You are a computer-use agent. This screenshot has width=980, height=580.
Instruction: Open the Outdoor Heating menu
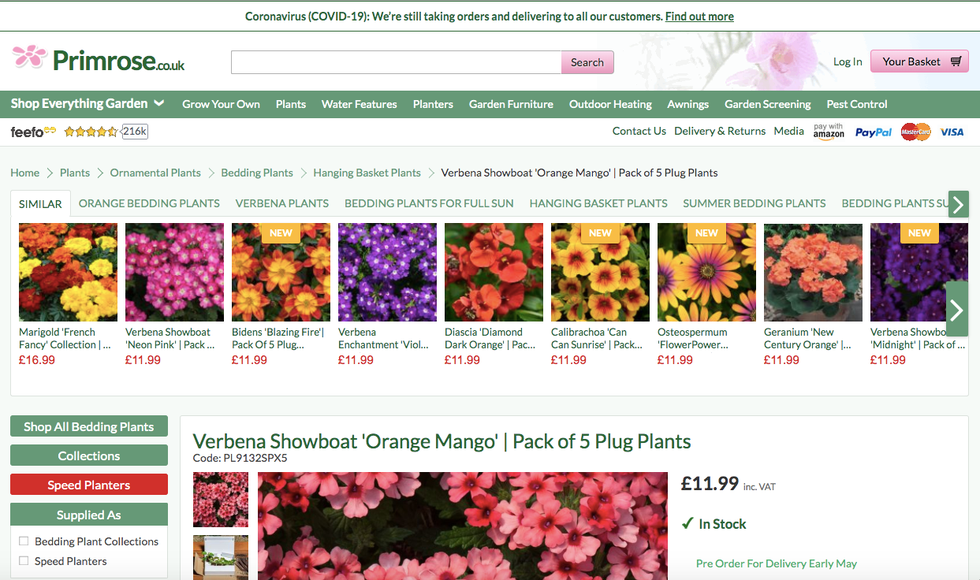click(610, 104)
